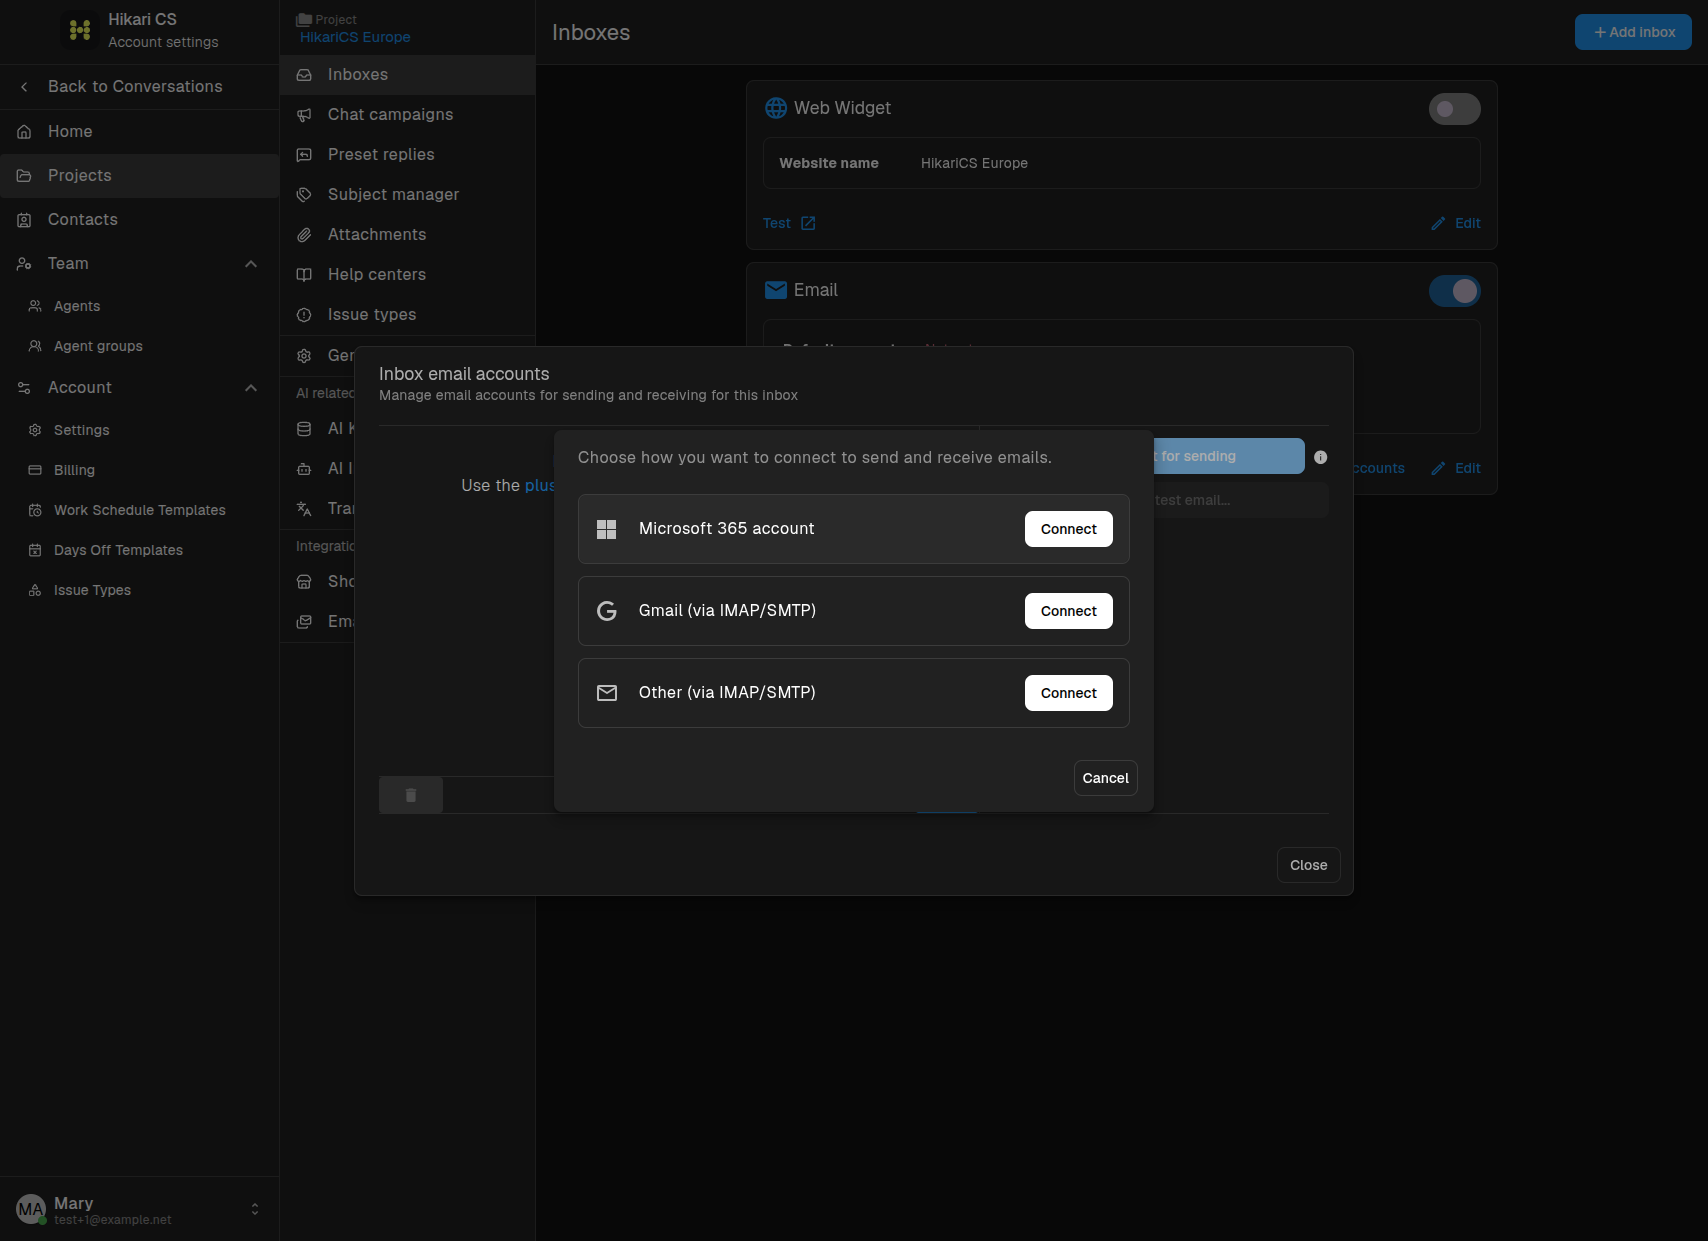Image resolution: width=1708 pixels, height=1241 pixels.
Task: Collapse the Account section chevron
Action: pos(251,388)
